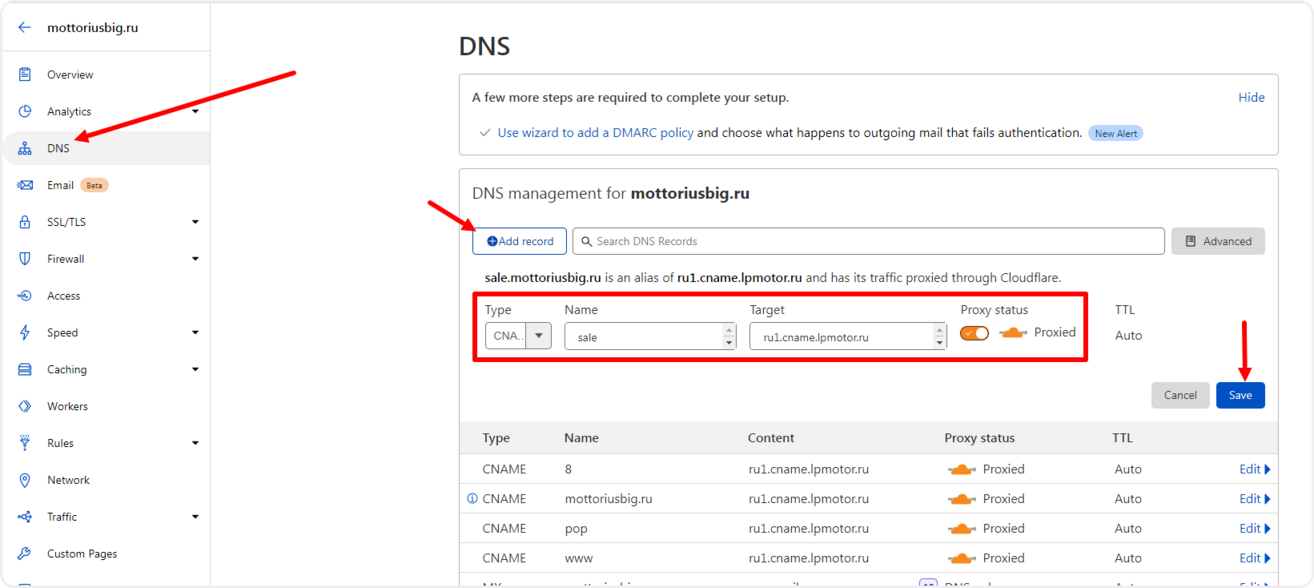Click the SSL/TLS lock icon
This screenshot has height=588, width=1314.
coord(25,222)
